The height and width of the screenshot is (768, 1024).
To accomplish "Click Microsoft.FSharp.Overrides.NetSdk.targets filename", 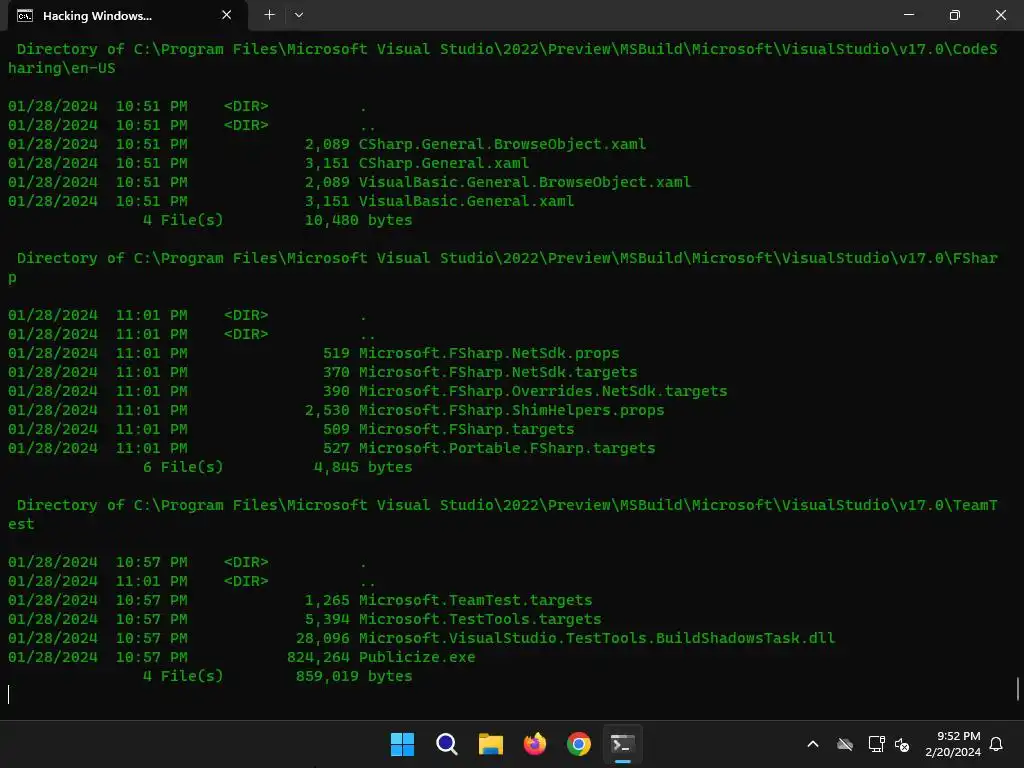I will point(543,391).
